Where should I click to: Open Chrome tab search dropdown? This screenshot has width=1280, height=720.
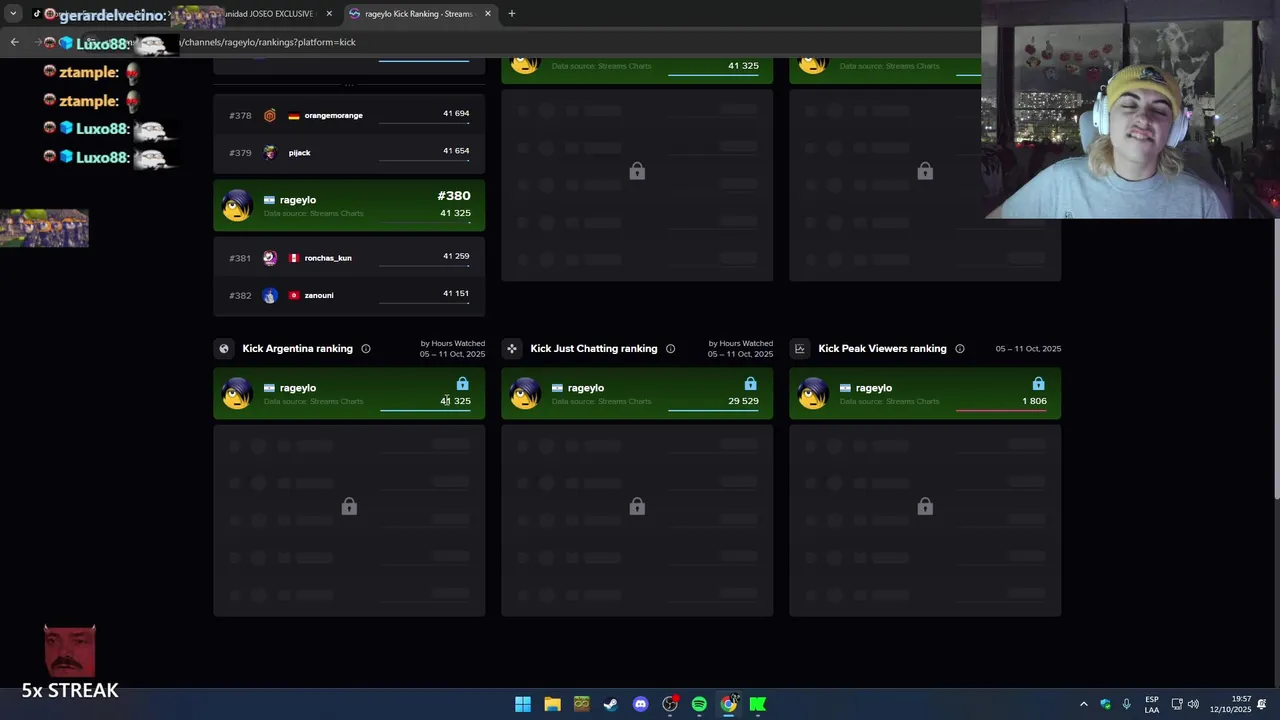pos(13,14)
